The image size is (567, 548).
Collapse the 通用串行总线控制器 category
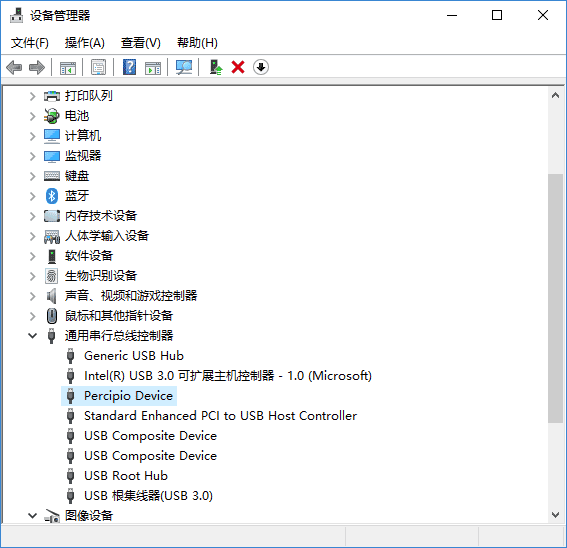pos(33,336)
